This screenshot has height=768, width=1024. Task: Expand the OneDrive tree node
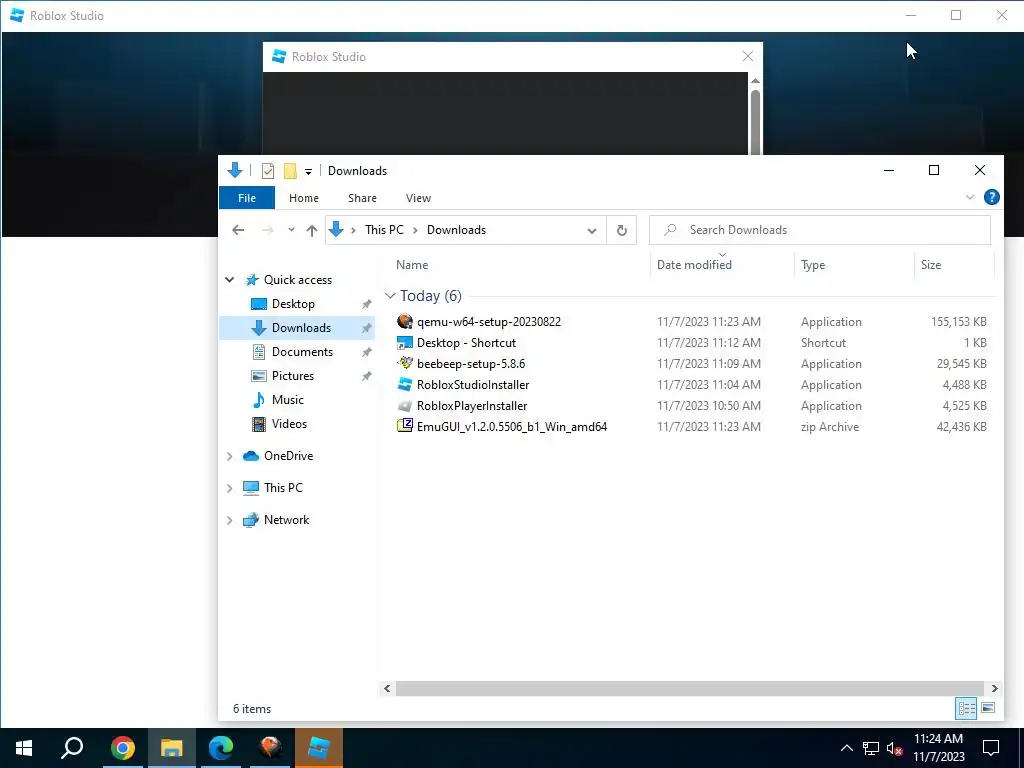229,456
